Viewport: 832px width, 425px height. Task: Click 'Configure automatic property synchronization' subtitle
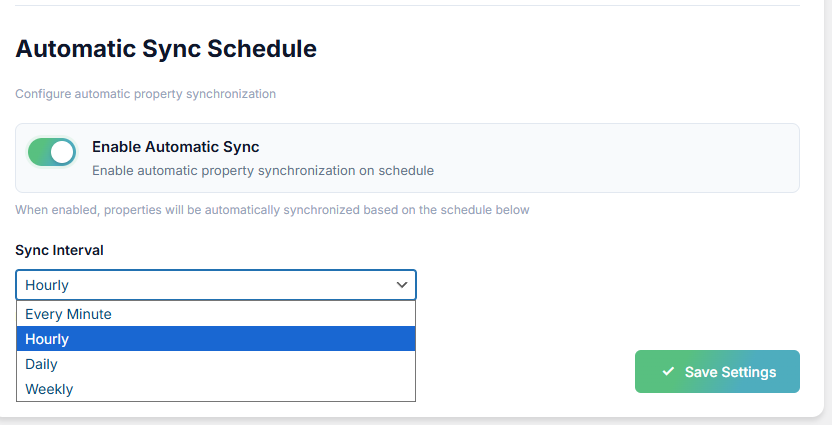point(145,94)
